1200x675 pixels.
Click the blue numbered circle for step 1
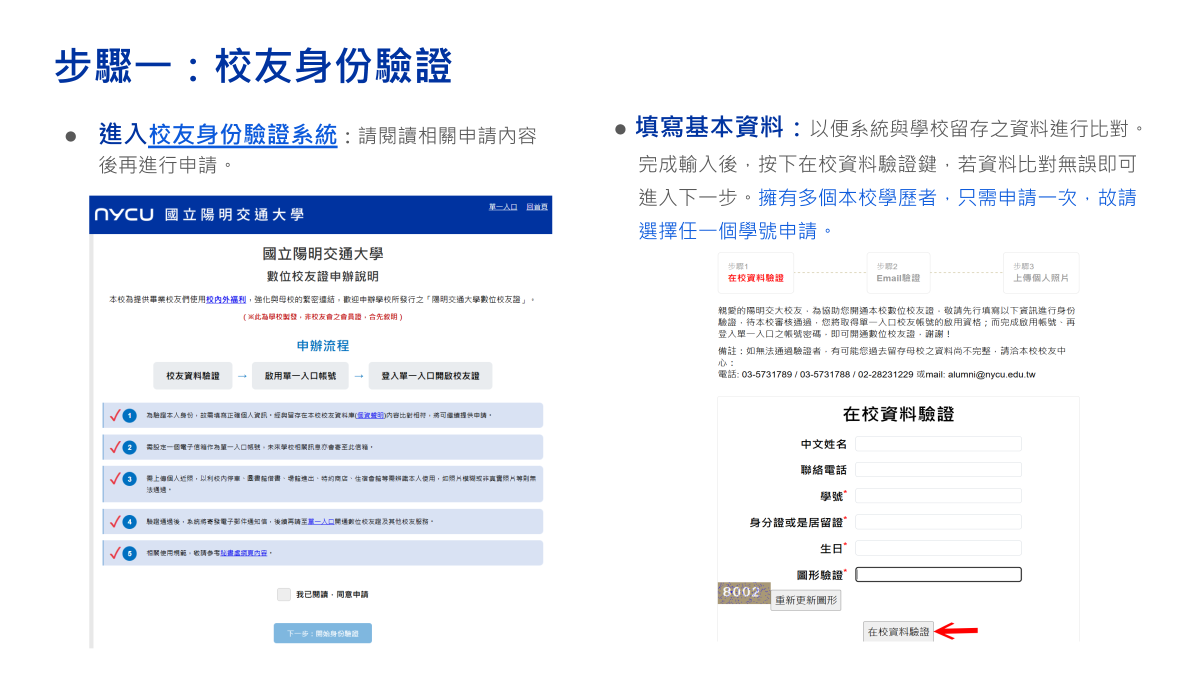pos(129,416)
